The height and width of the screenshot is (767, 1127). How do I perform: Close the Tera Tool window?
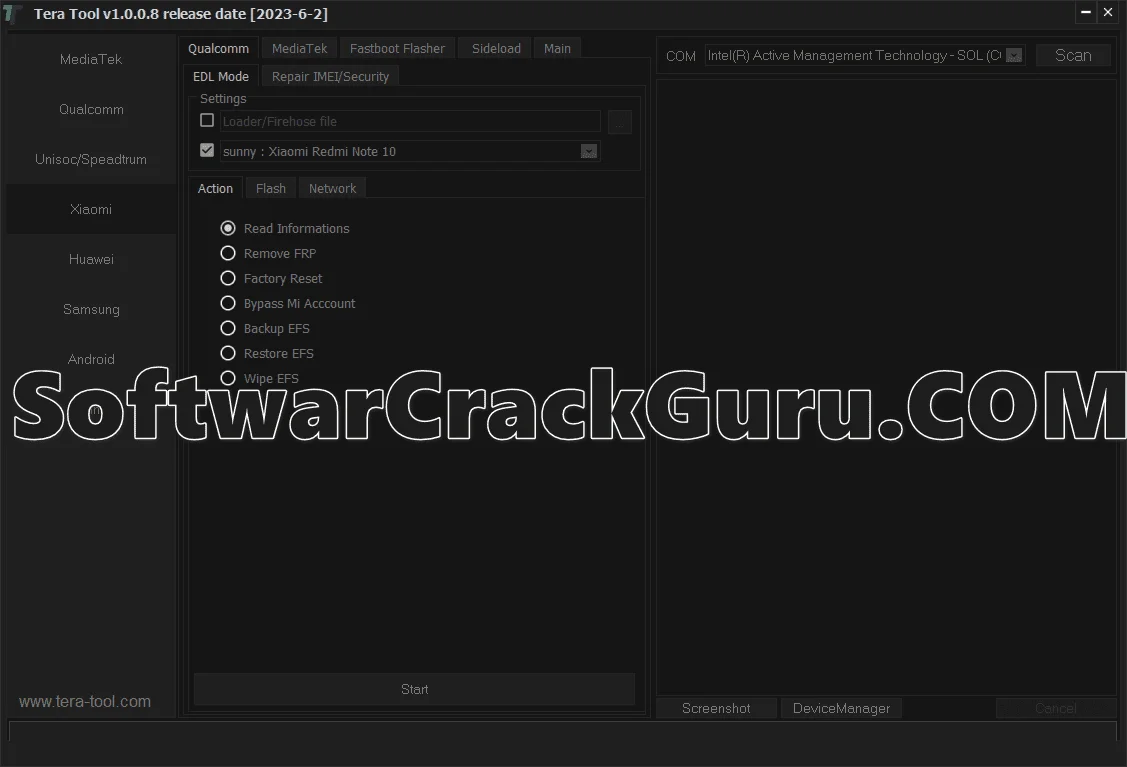click(1108, 12)
